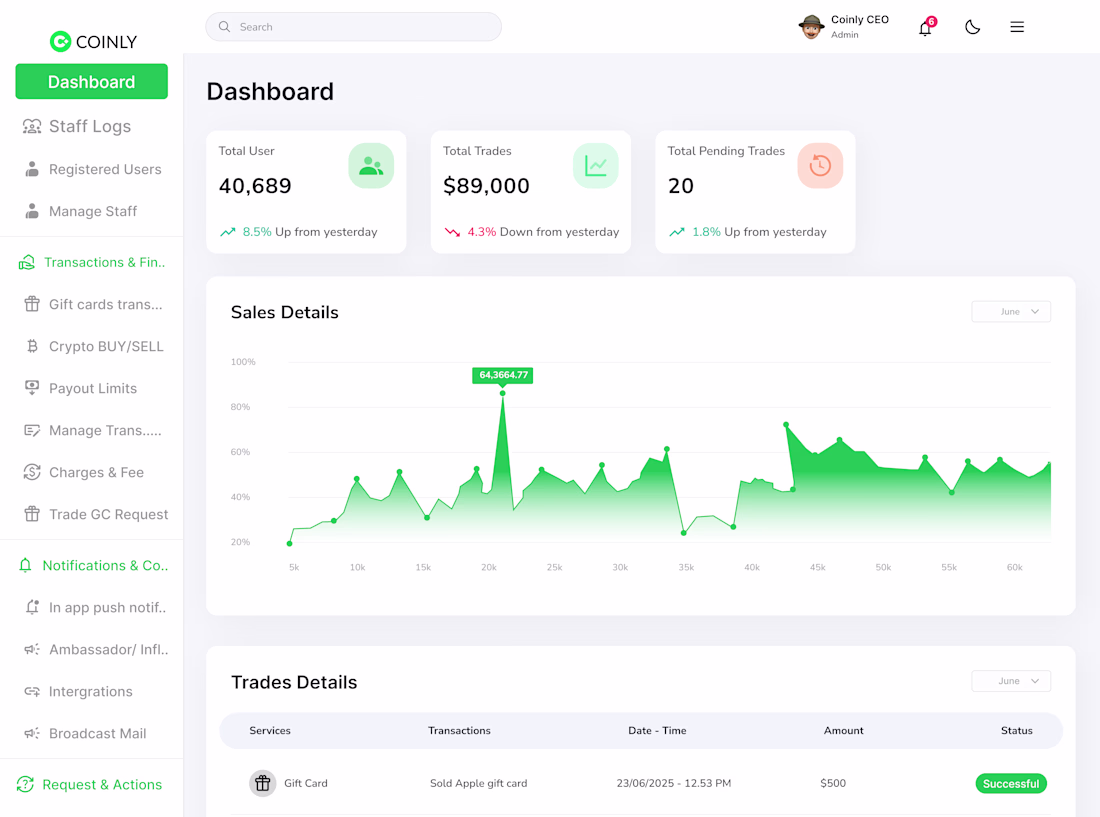1100x817 pixels.
Task: Open Broadcast Mail link
Action: pos(98,734)
